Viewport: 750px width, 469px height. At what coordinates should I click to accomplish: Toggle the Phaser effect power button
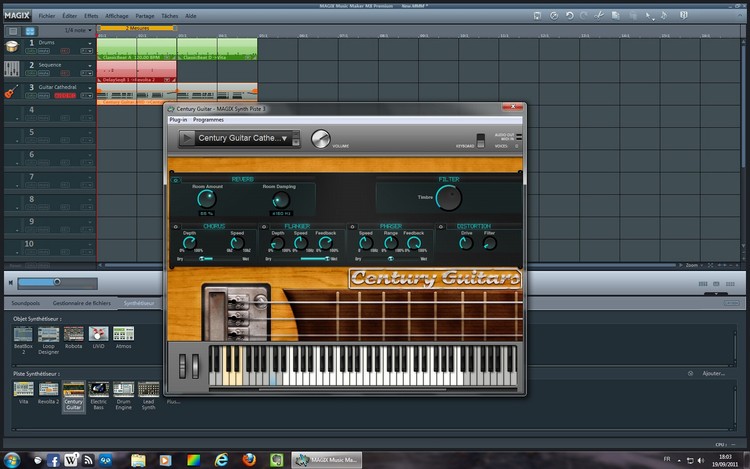353,227
